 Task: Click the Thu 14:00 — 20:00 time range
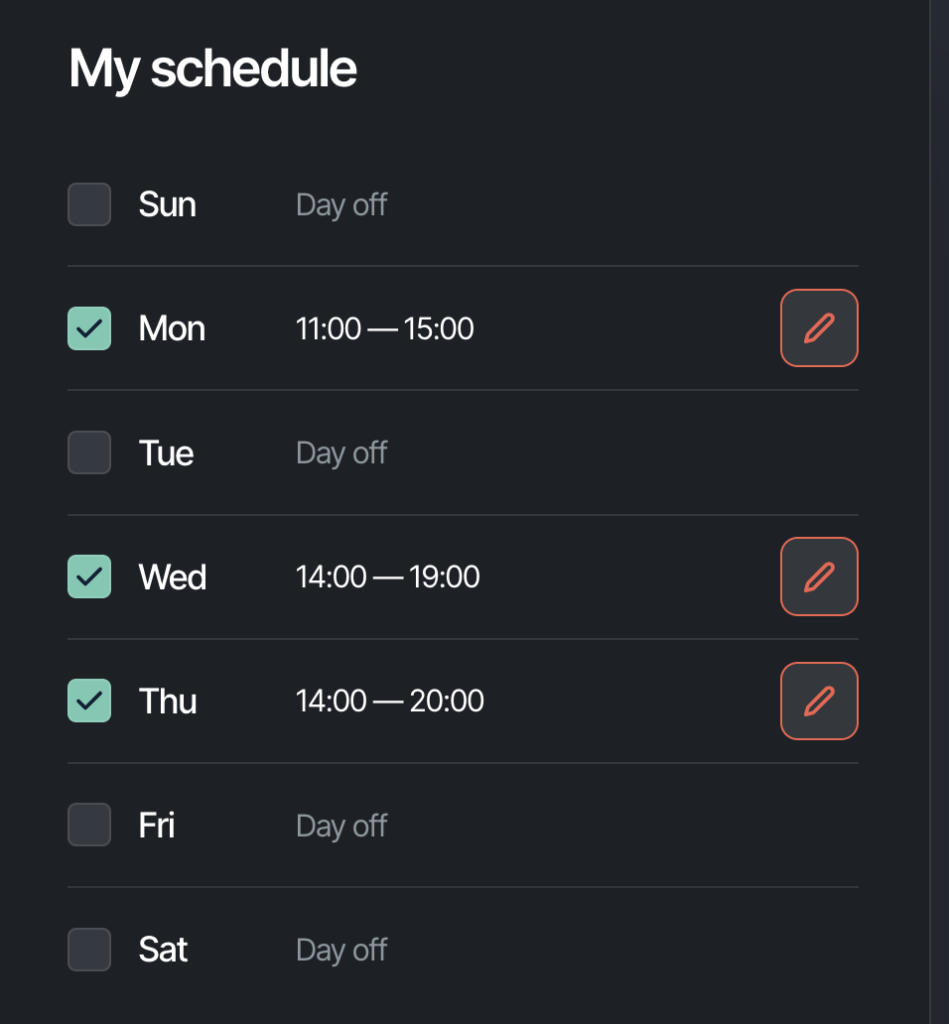click(390, 701)
